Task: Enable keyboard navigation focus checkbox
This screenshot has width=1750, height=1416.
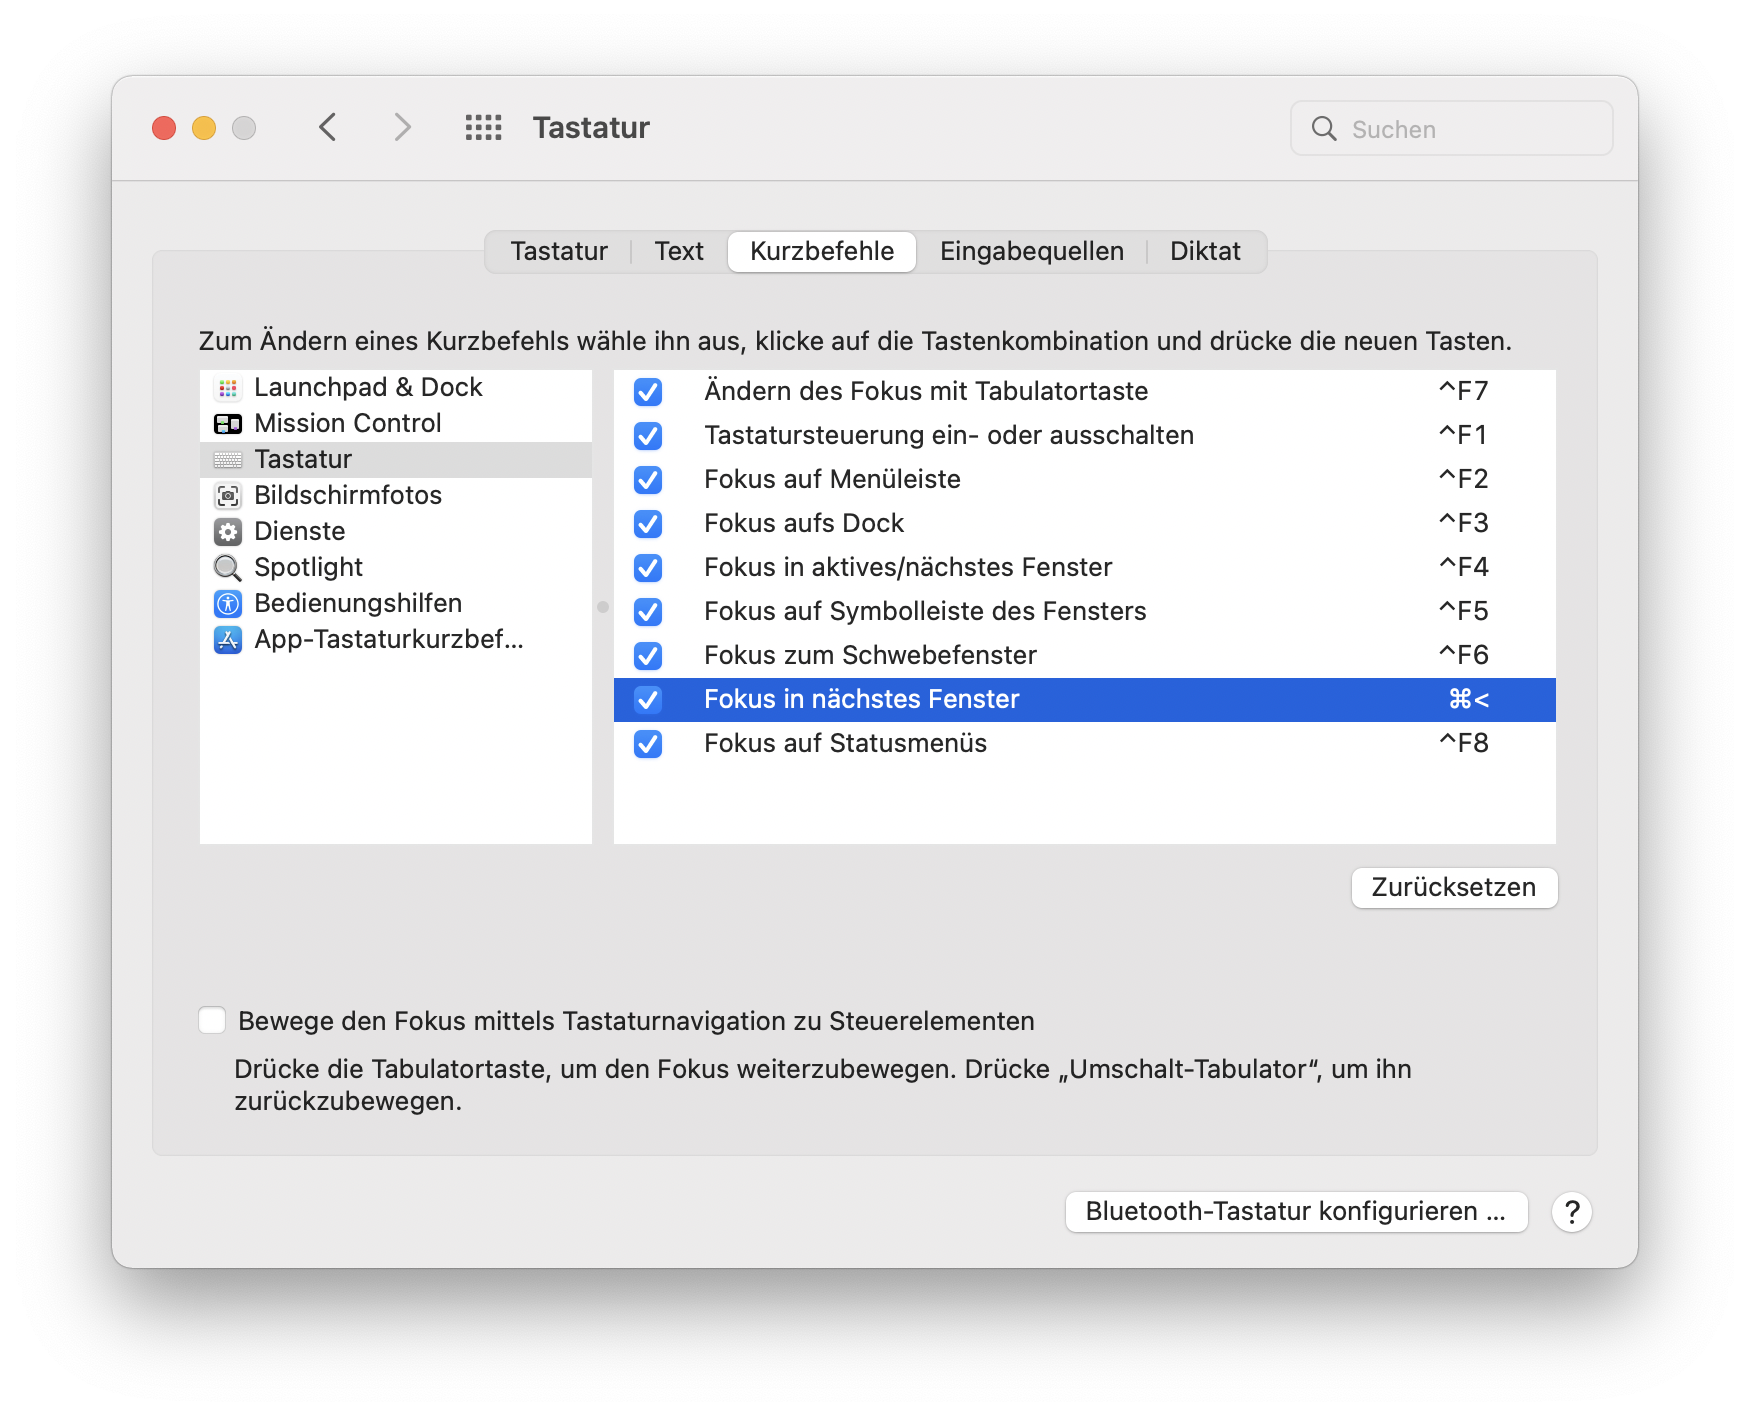Action: point(212,1020)
